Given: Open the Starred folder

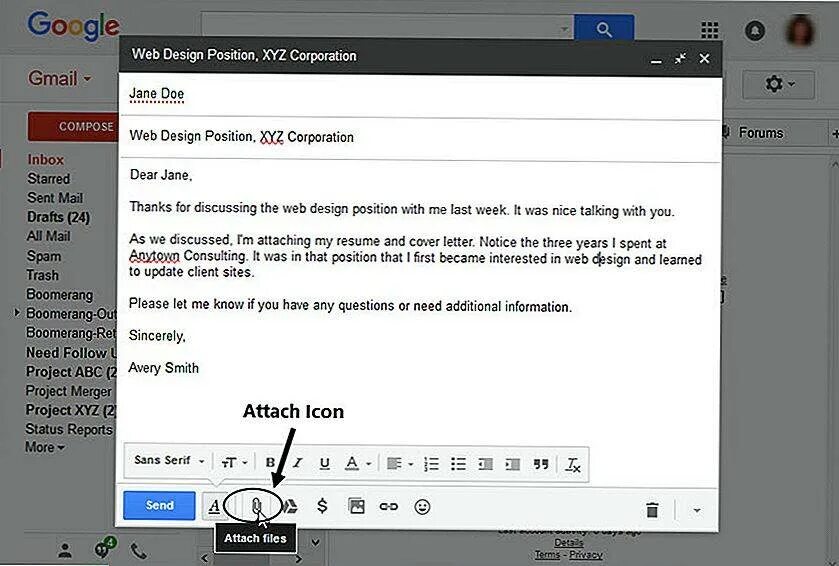Looking at the screenshot, I should 48,179.
